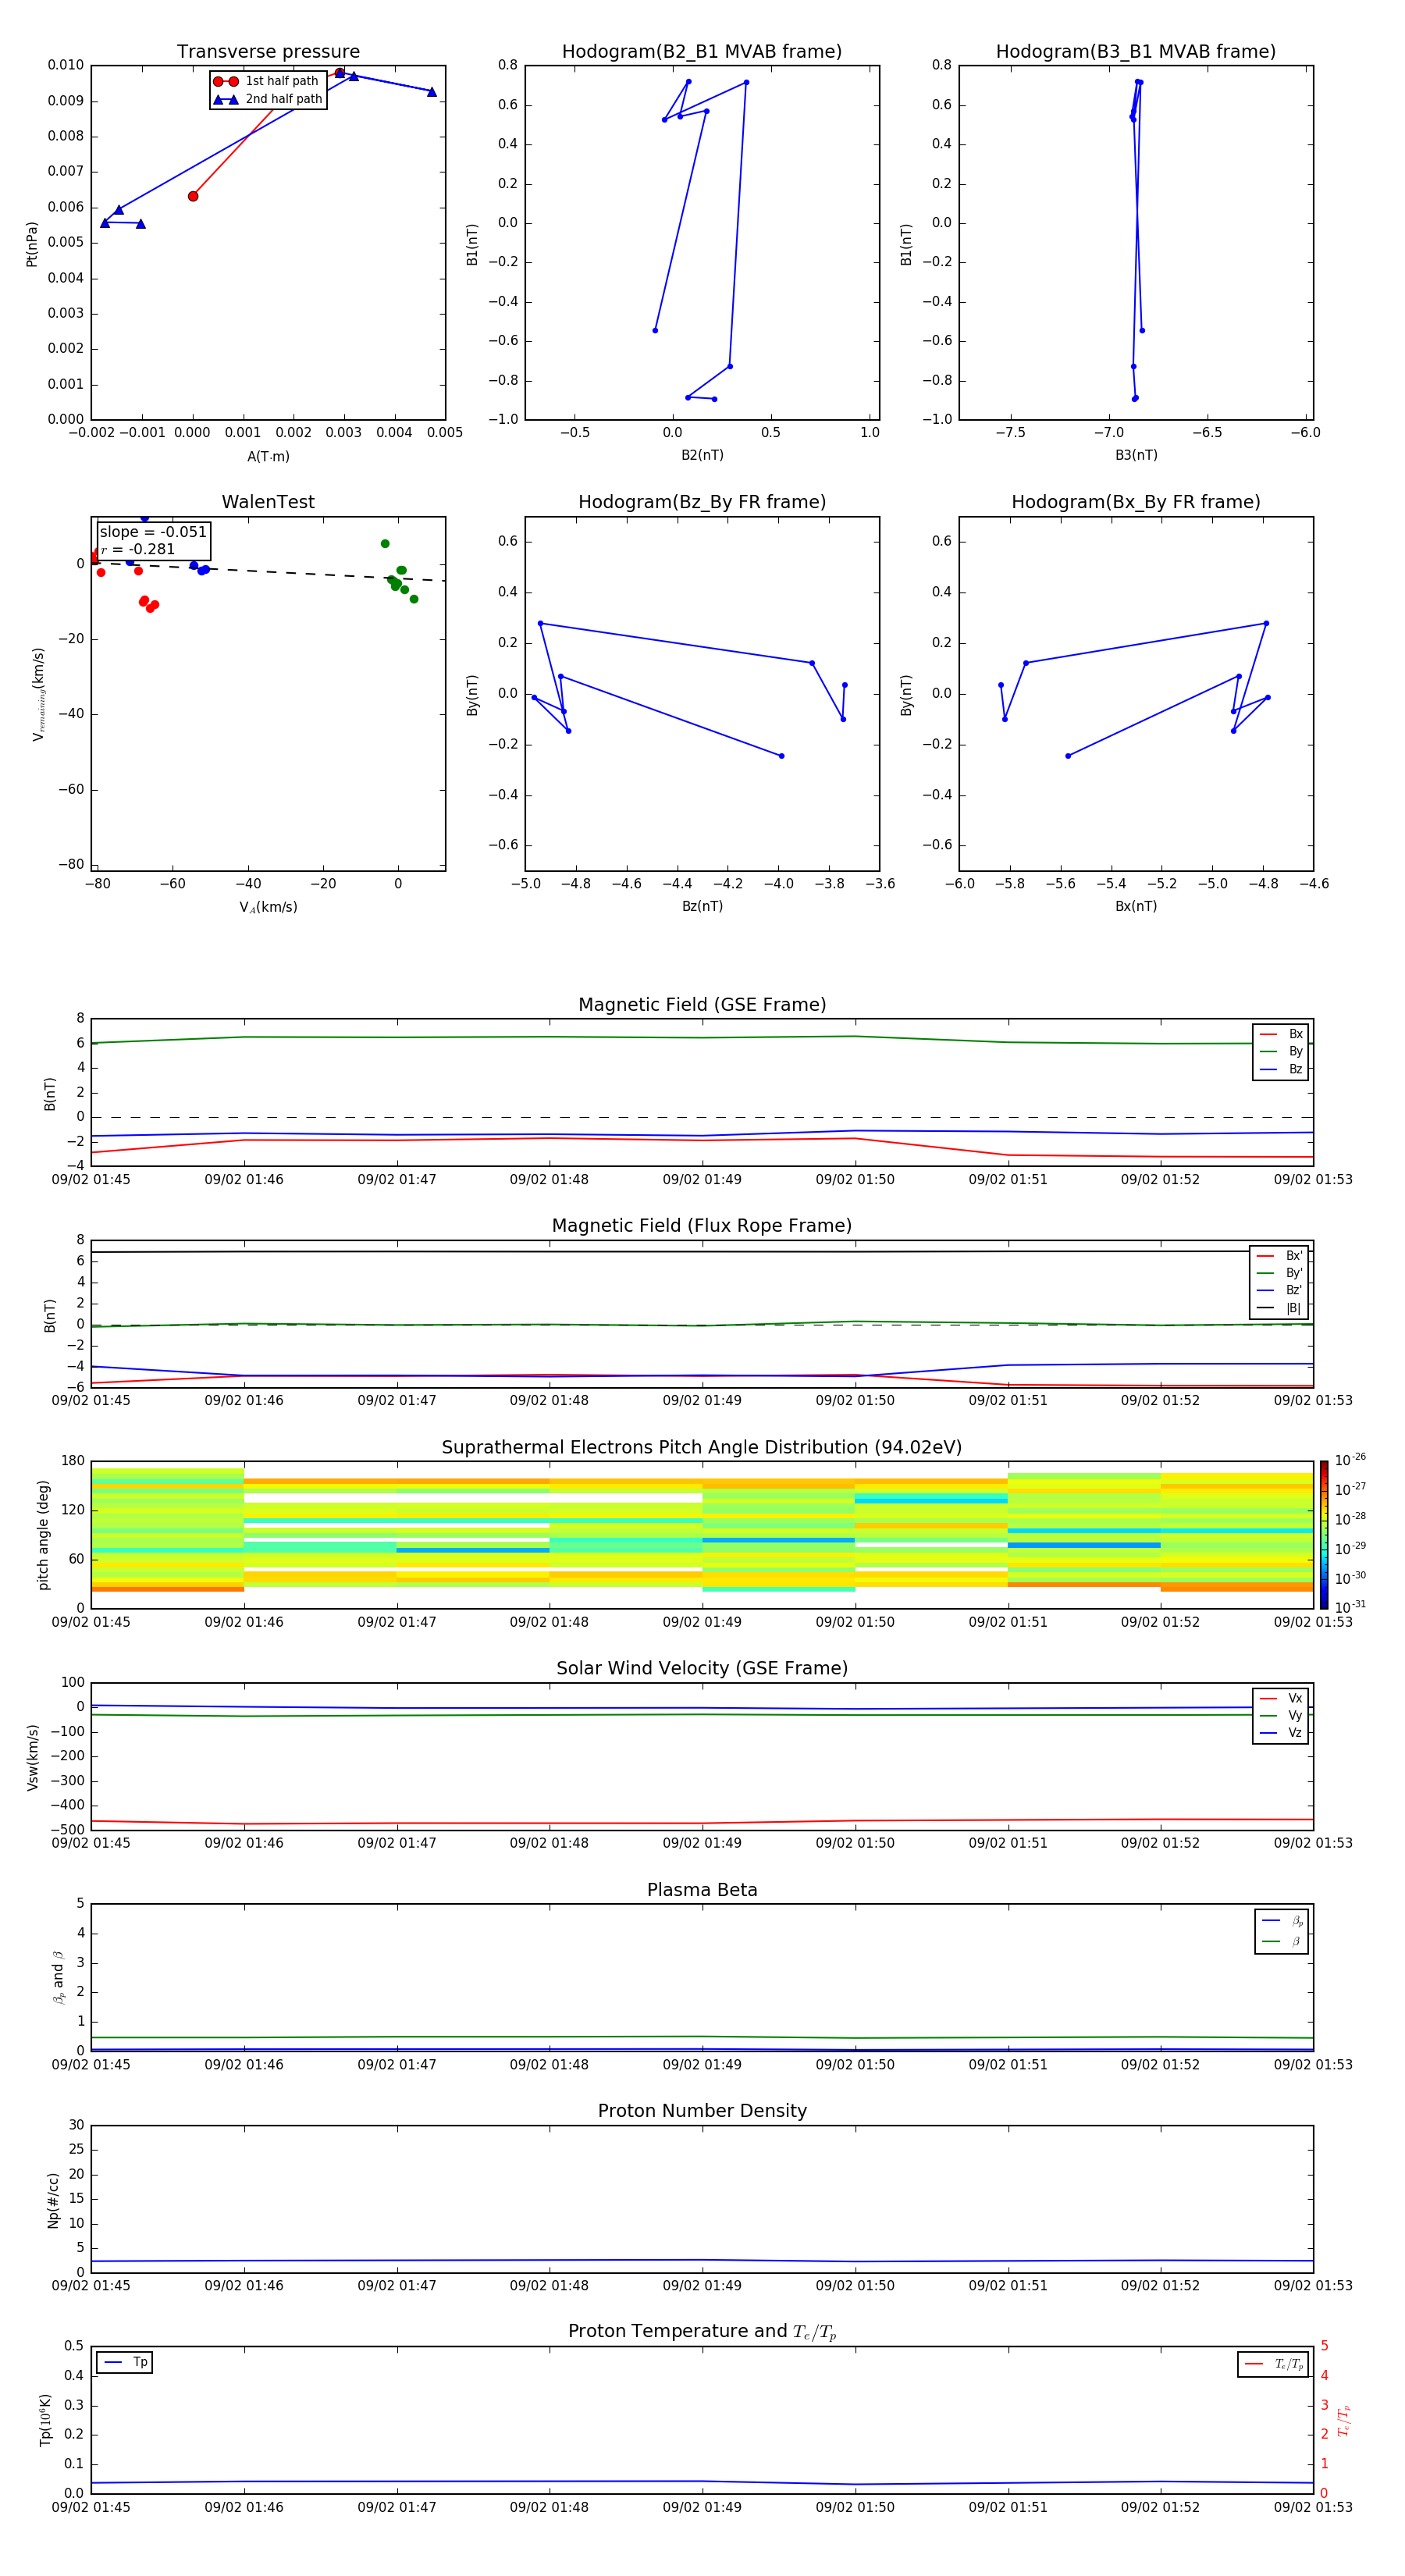Click the 'Bx(nT)' x-axis label
1405x2576 pixels.
(x=1136, y=906)
